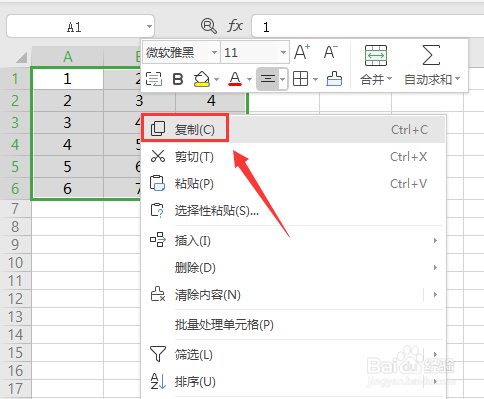The image size is (484, 399).
Task: Expand the 合并 merge dropdown arrow
Action: click(389, 79)
